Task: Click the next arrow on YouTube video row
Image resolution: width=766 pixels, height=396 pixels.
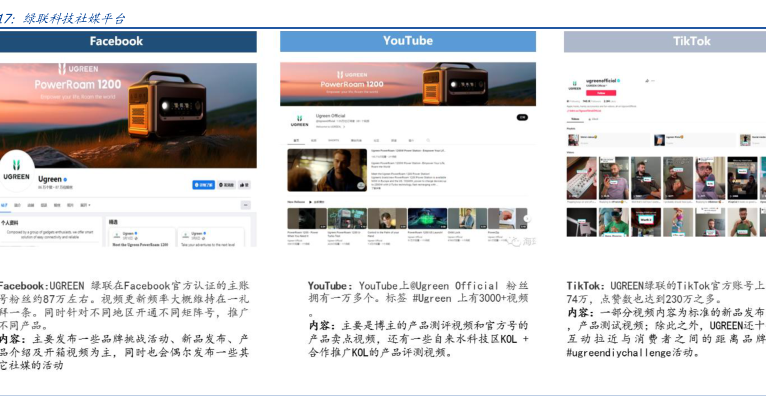Action: click(x=527, y=219)
